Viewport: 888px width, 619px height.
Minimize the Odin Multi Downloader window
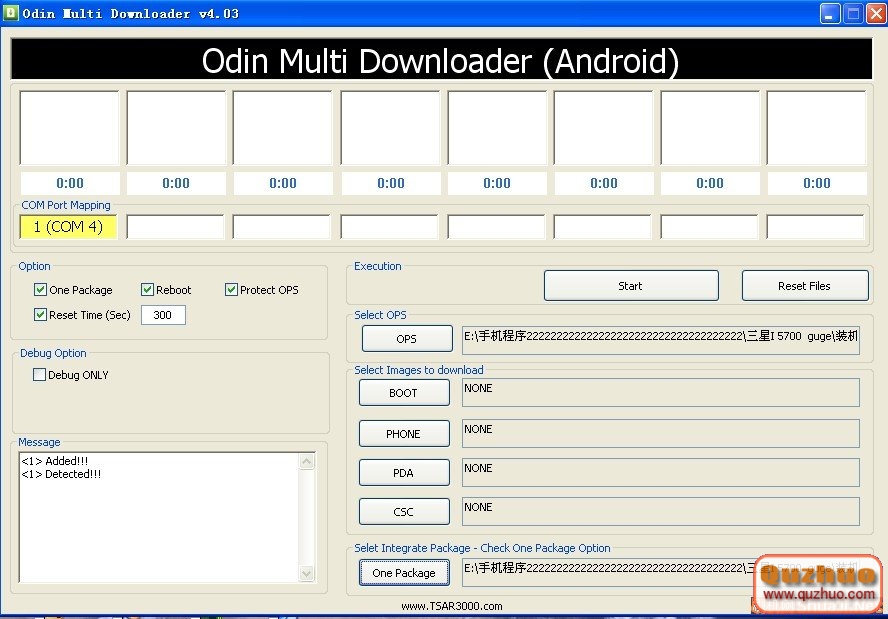click(830, 14)
